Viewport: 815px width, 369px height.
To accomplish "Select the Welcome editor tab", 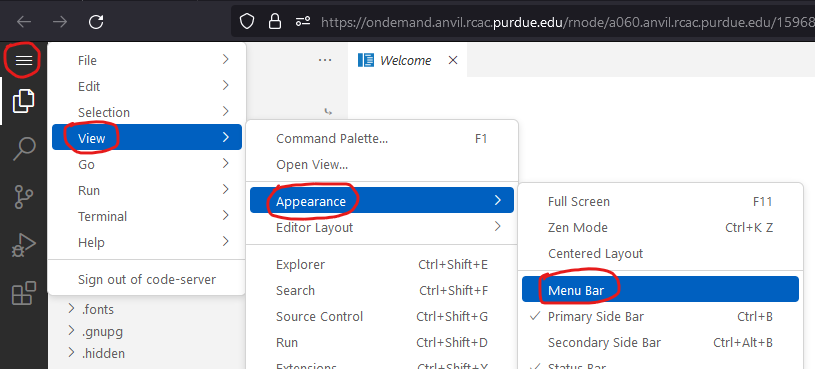I will click(408, 60).
